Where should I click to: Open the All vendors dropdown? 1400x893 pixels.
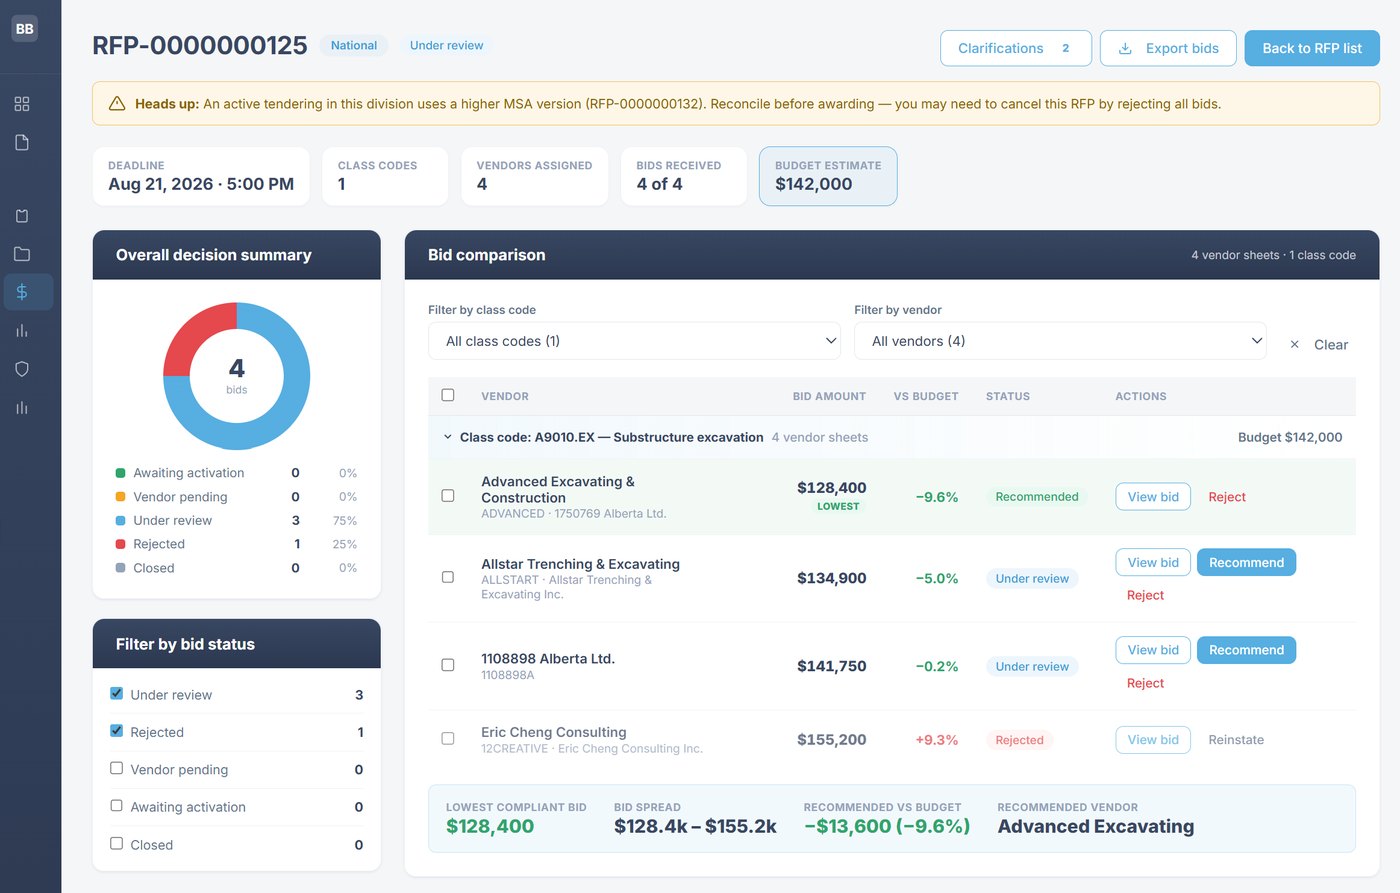(x=1060, y=341)
